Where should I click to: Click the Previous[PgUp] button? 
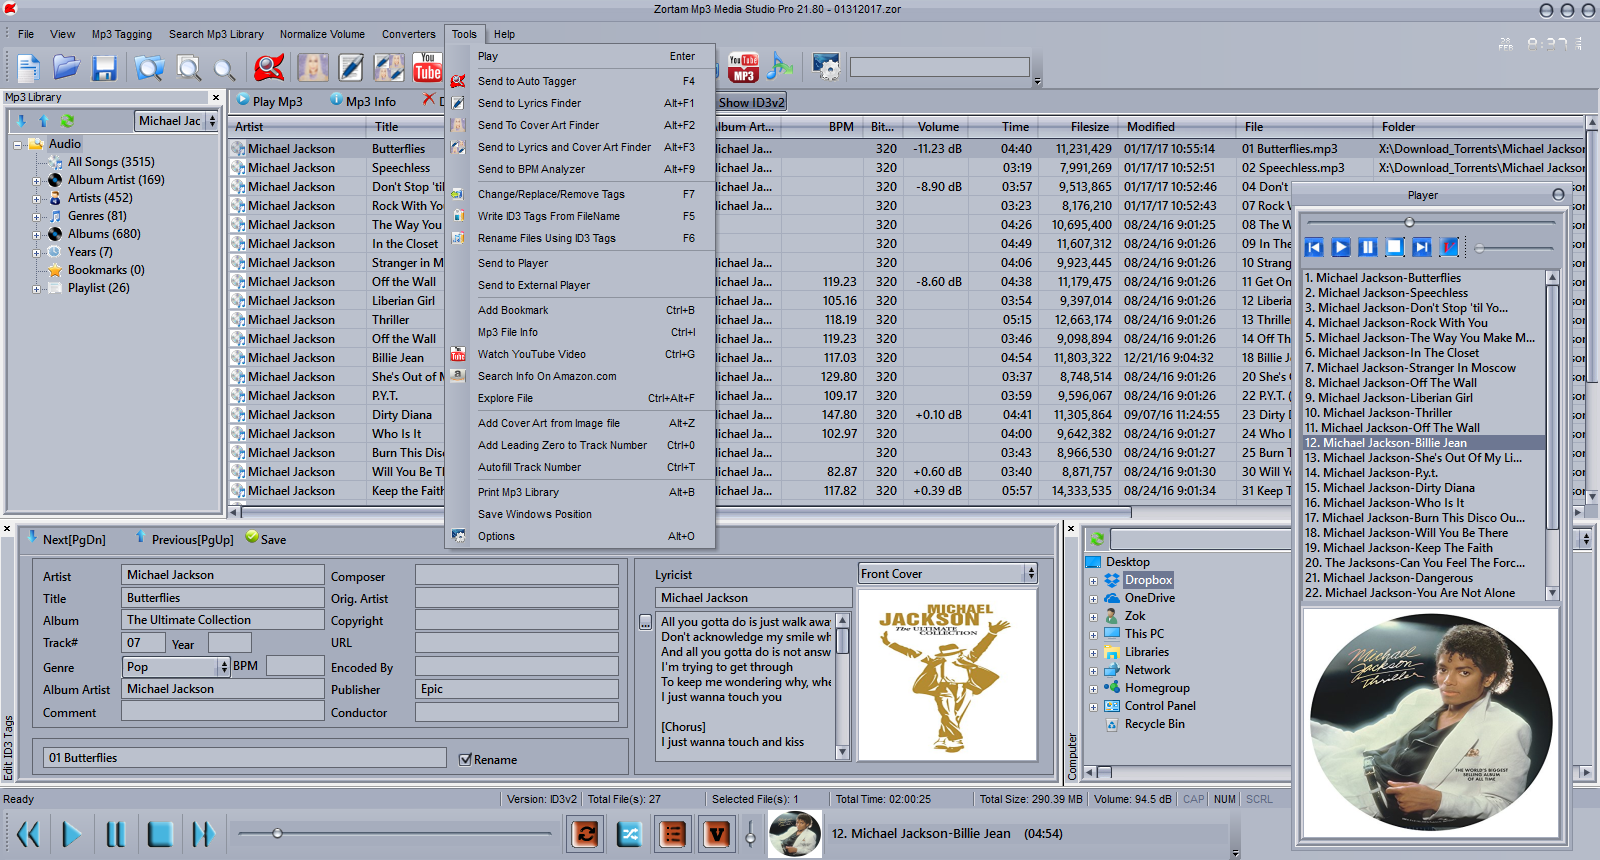(x=184, y=539)
